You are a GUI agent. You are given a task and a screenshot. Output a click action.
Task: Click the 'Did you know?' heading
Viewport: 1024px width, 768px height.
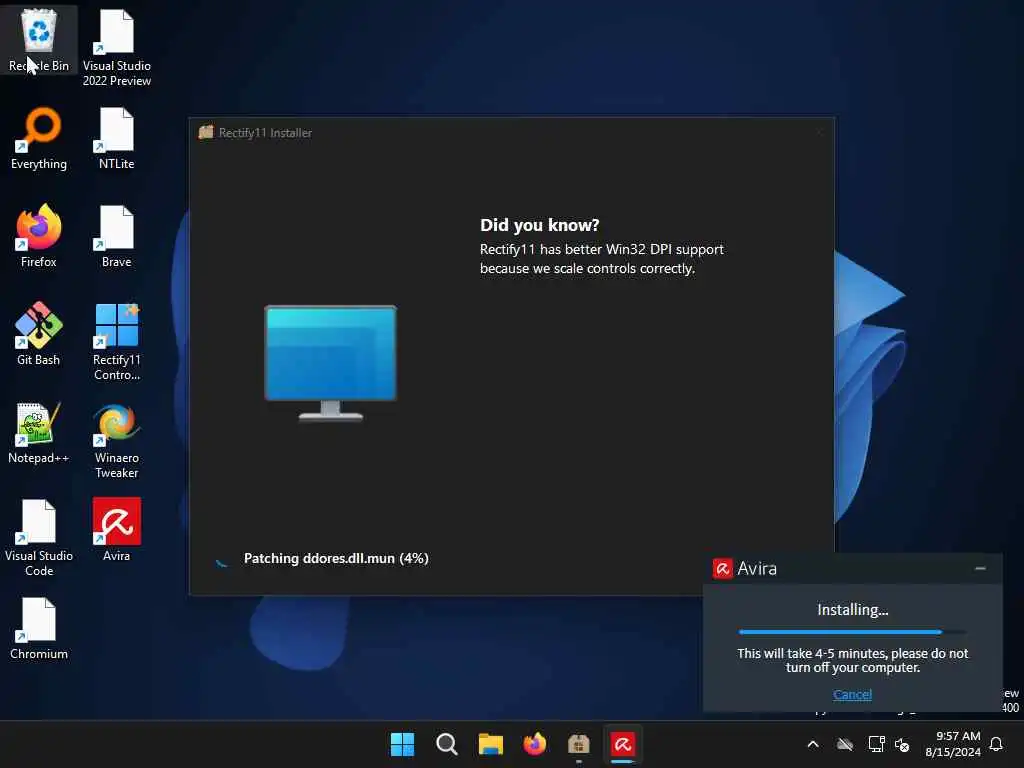pyautogui.click(x=539, y=225)
